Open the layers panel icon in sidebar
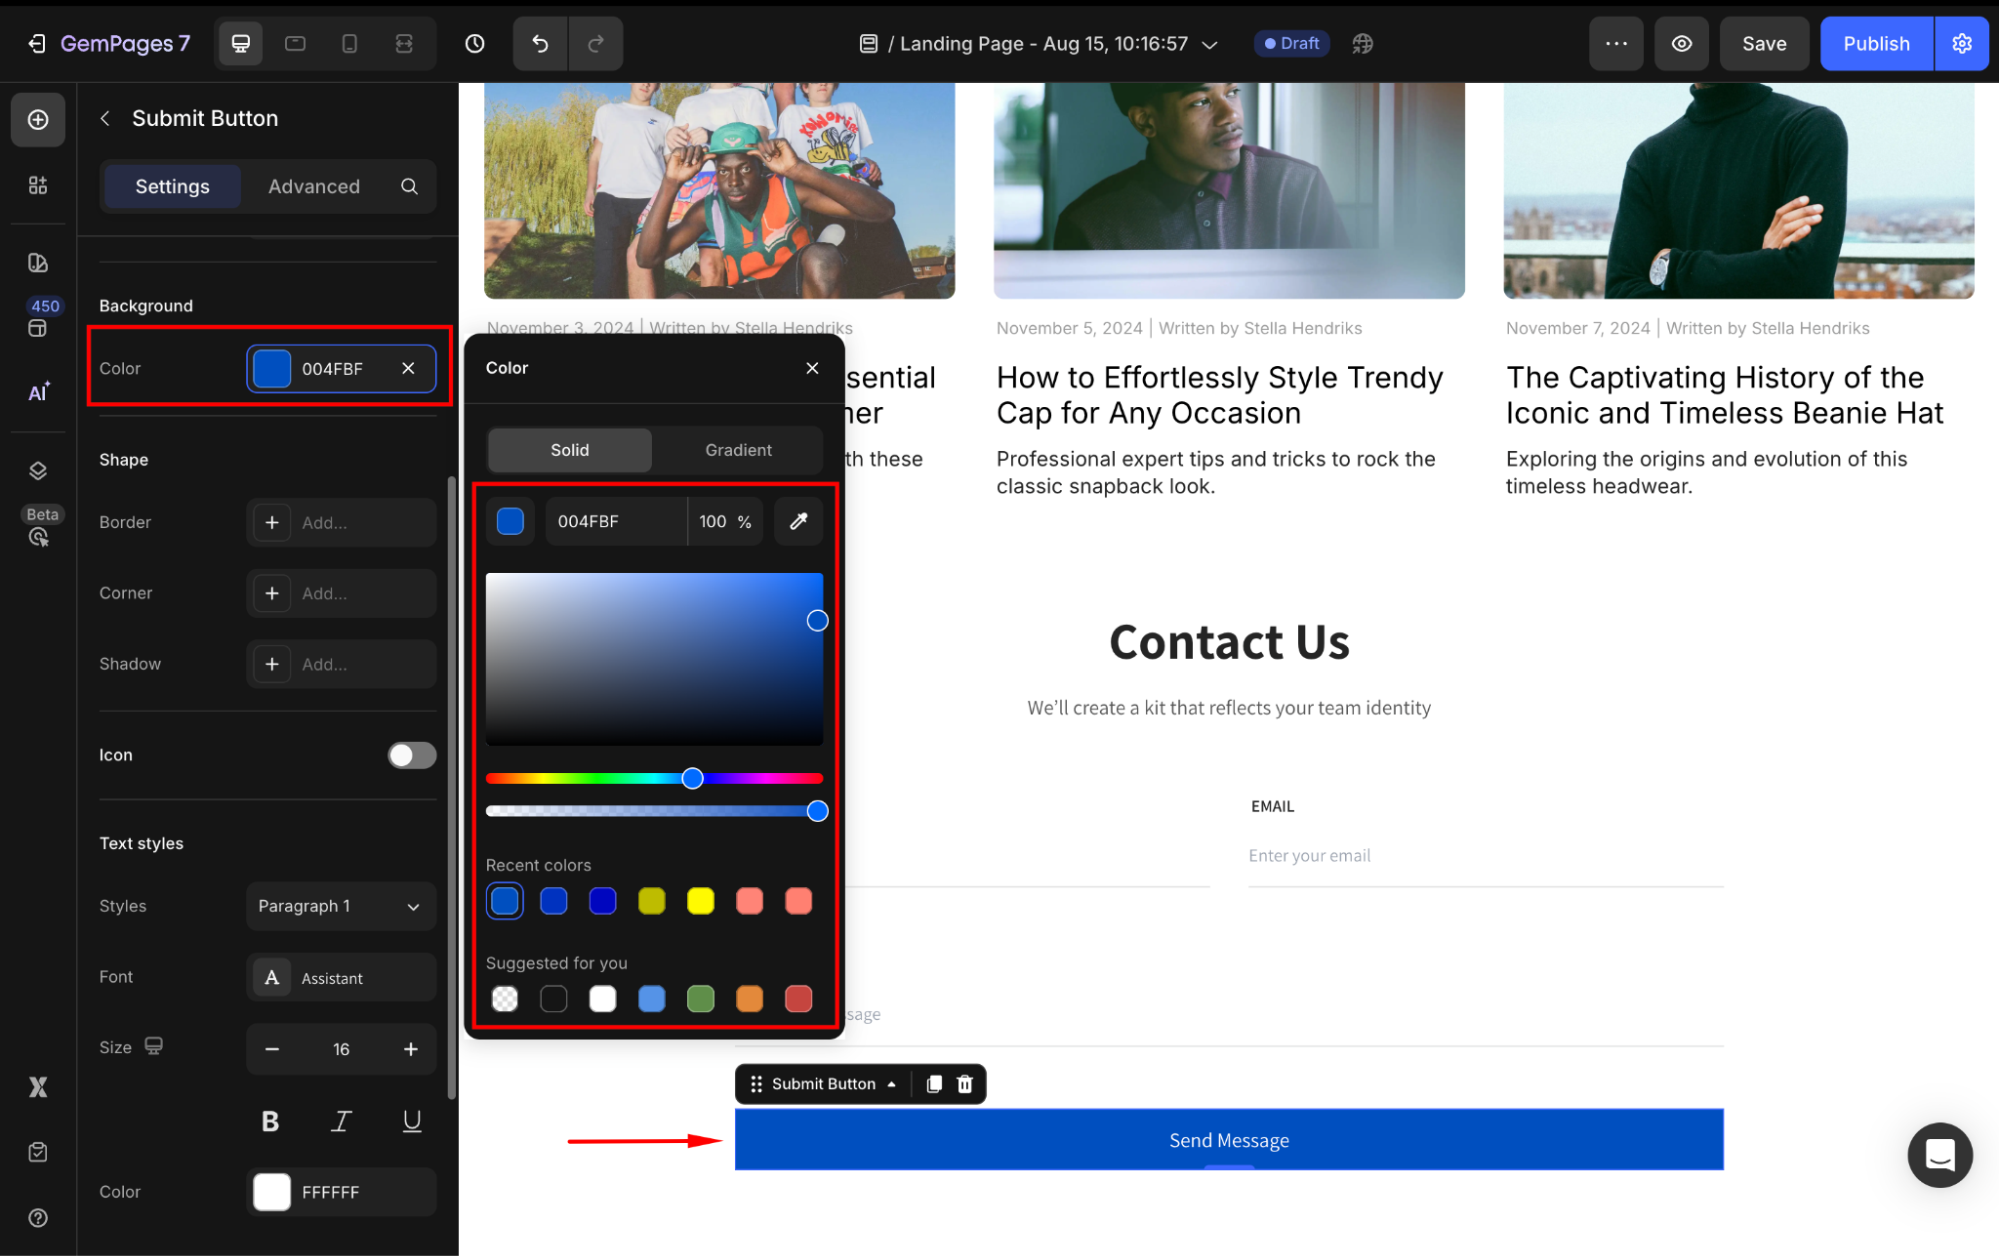This screenshot has height=1257, width=1999. 38,471
